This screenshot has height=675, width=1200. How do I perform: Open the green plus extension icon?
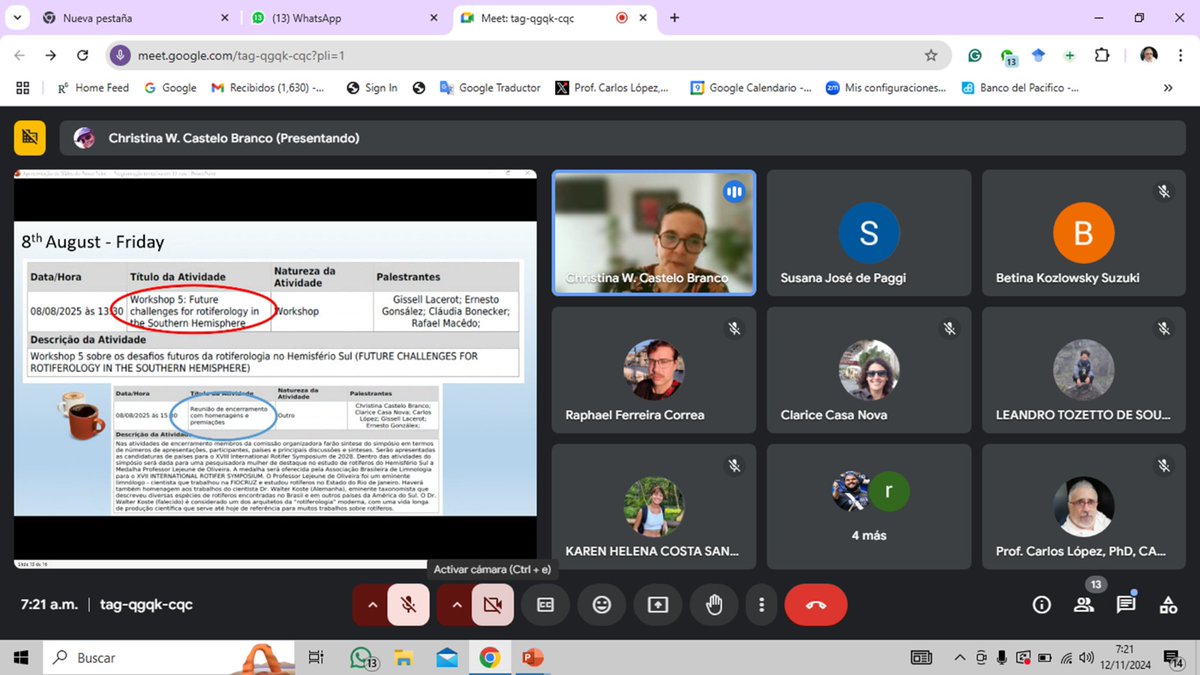[x=1070, y=56]
